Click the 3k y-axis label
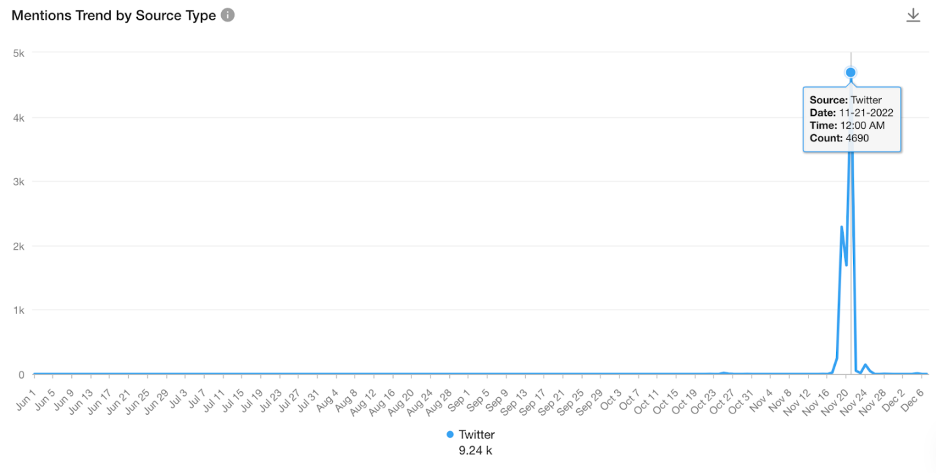 pyautogui.click(x=17, y=182)
